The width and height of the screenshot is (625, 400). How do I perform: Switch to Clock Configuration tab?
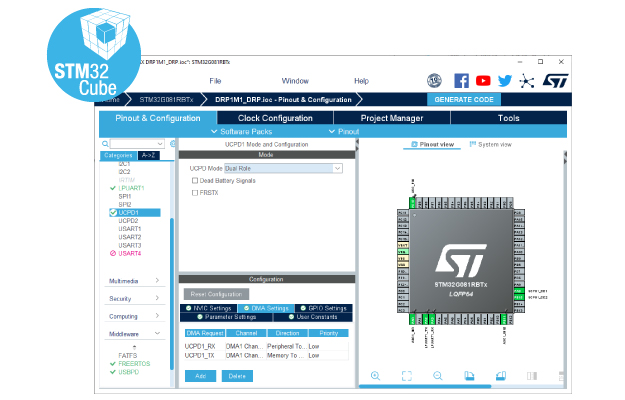275,118
